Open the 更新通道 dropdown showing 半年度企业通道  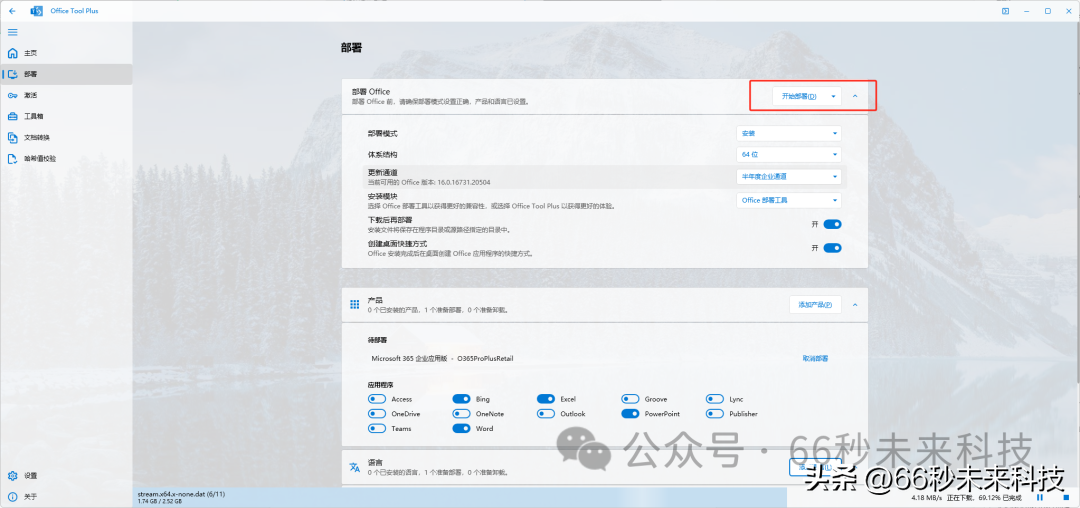point(789,176)
